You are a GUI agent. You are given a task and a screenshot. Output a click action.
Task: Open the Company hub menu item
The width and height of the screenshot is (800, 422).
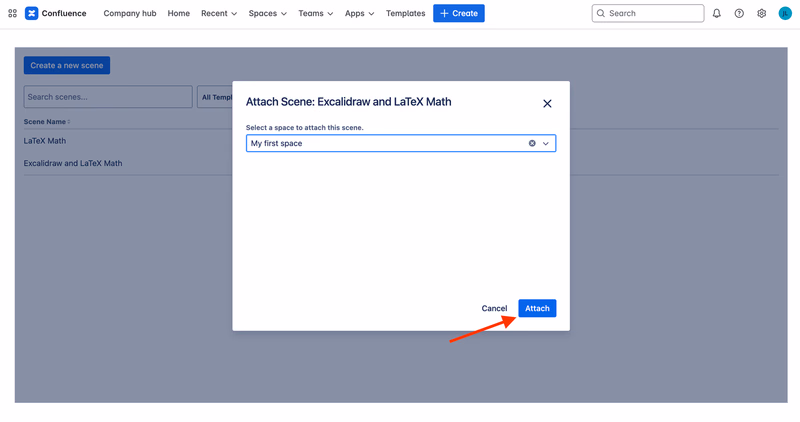[x=130, y=13]
